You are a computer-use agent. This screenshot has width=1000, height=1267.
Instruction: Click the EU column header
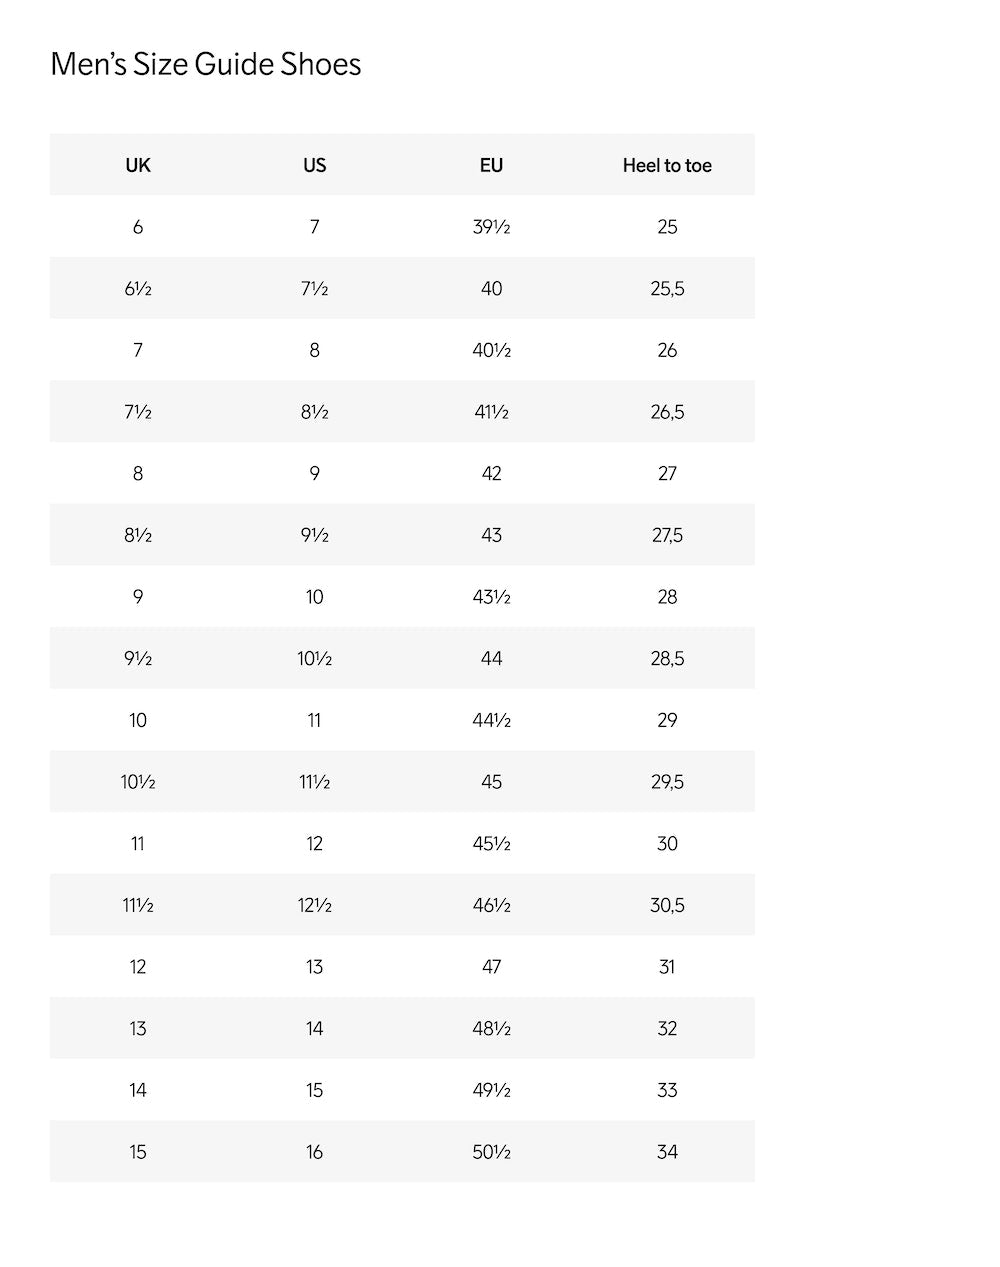coord(491,165)
